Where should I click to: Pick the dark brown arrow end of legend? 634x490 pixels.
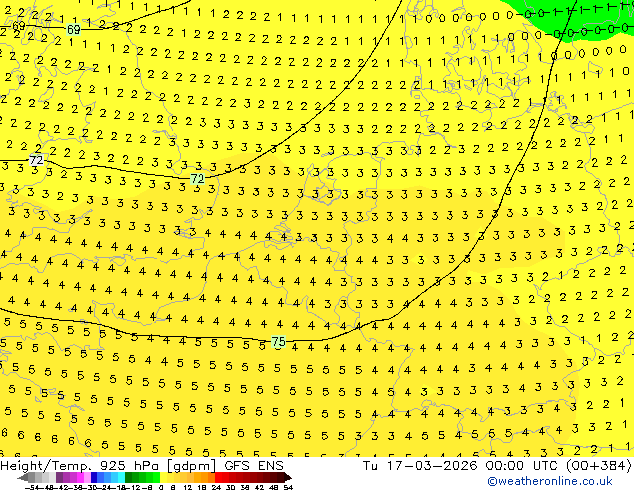288,477
